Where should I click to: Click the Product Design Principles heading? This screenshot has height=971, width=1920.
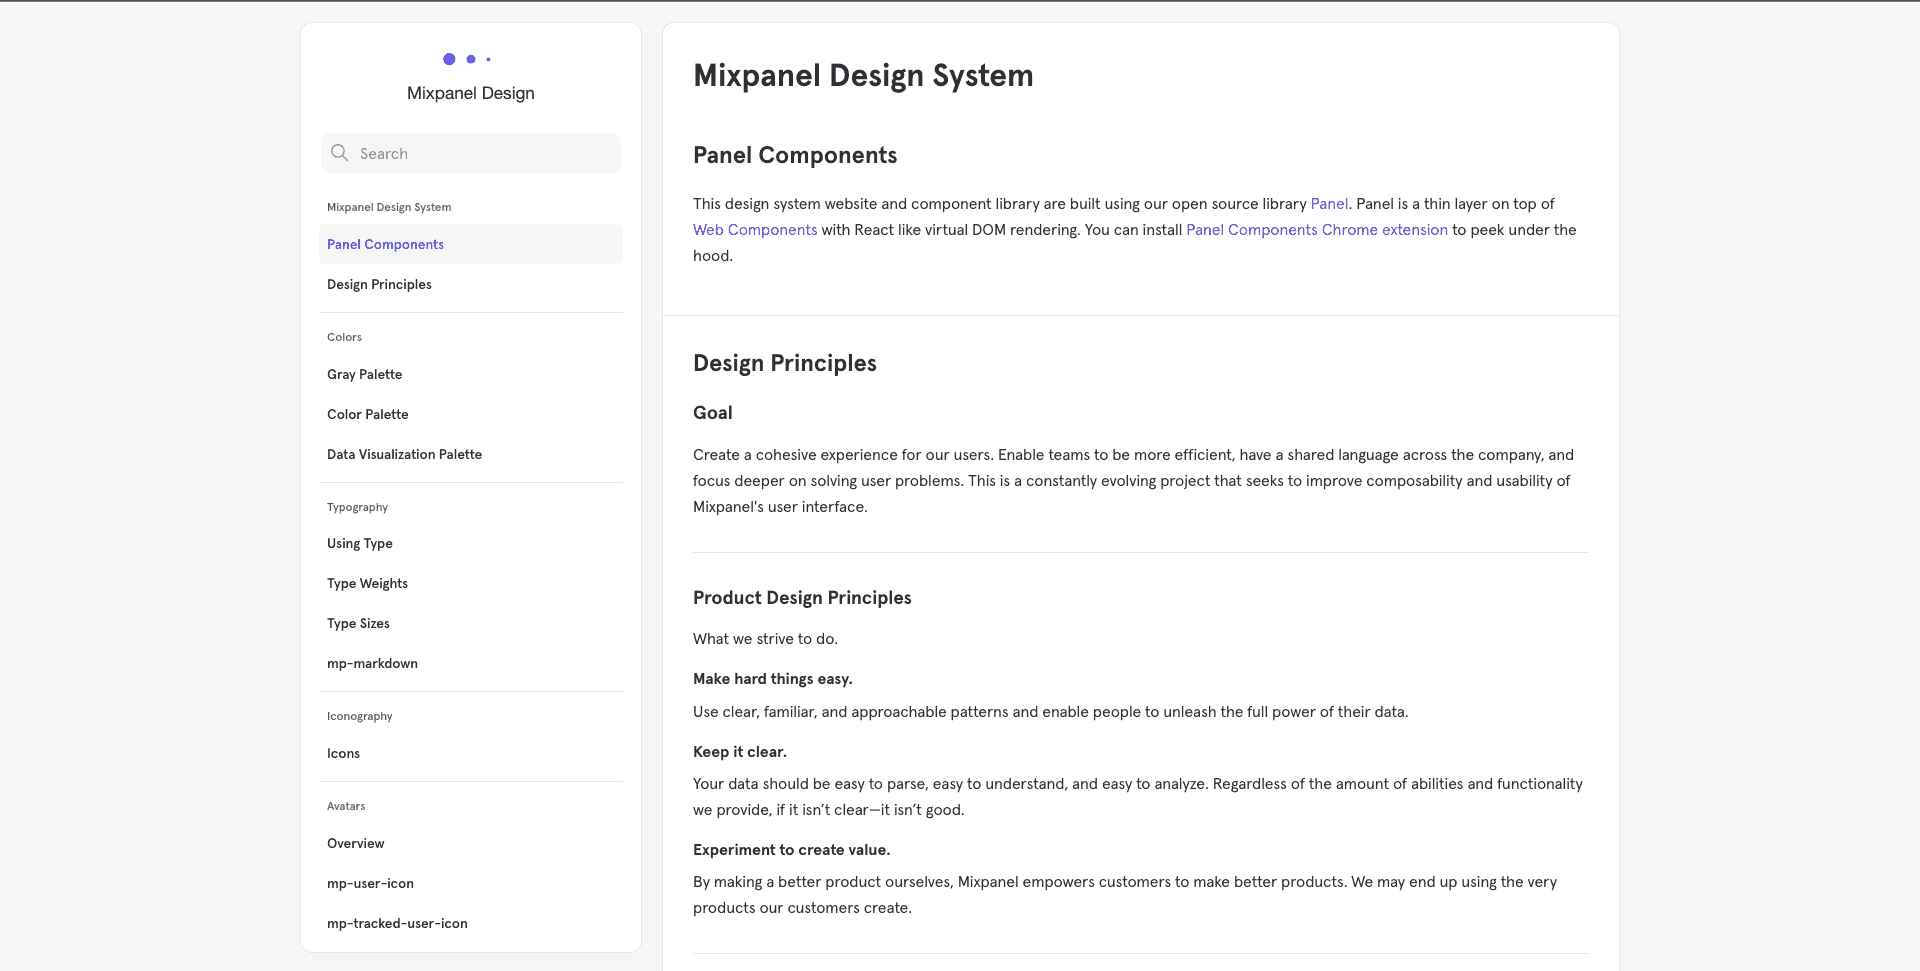[802, 598]
